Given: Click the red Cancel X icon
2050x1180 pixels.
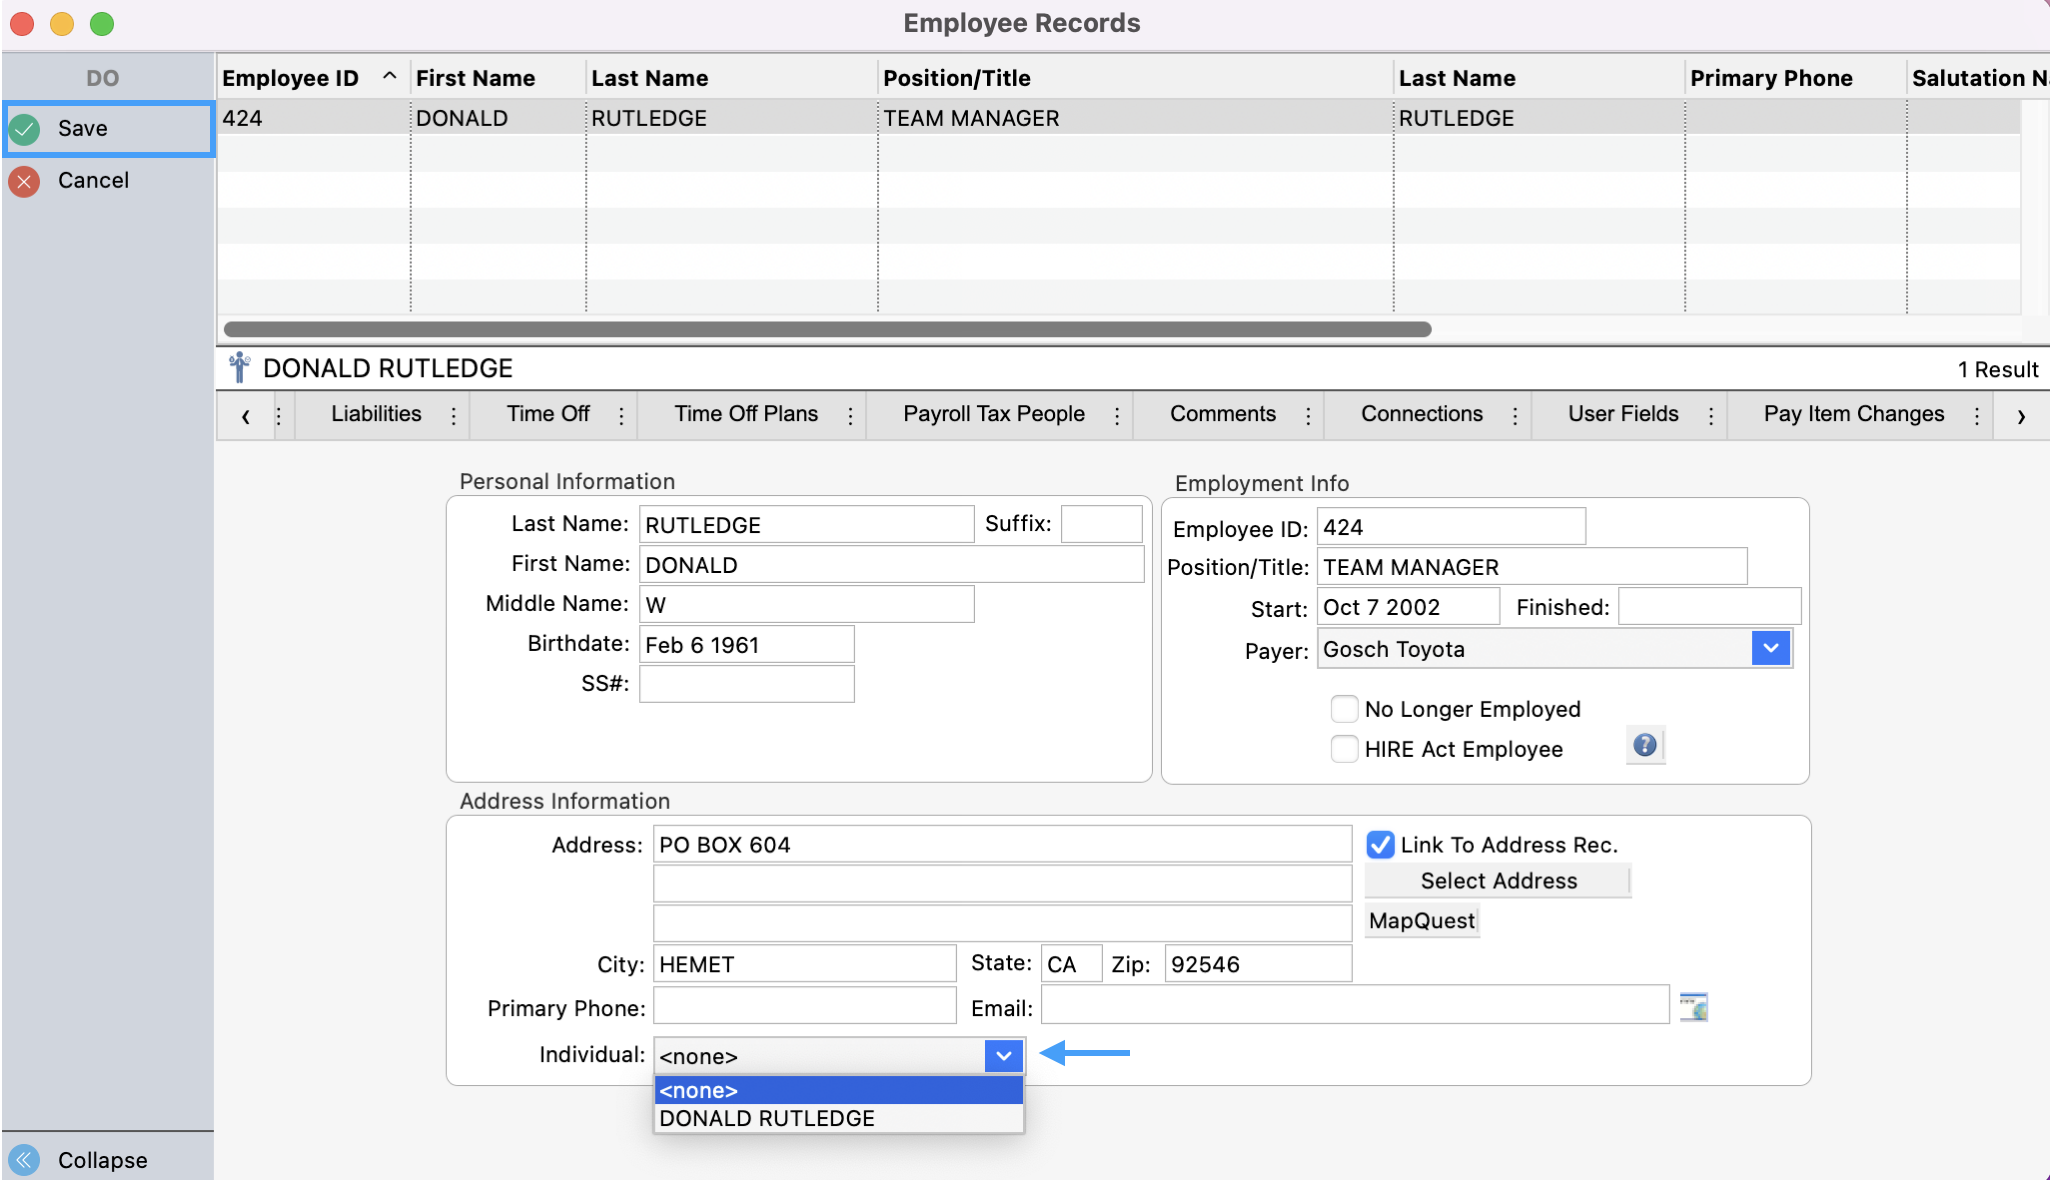Looking at the screenshot, I should click(x=25, y=181).
